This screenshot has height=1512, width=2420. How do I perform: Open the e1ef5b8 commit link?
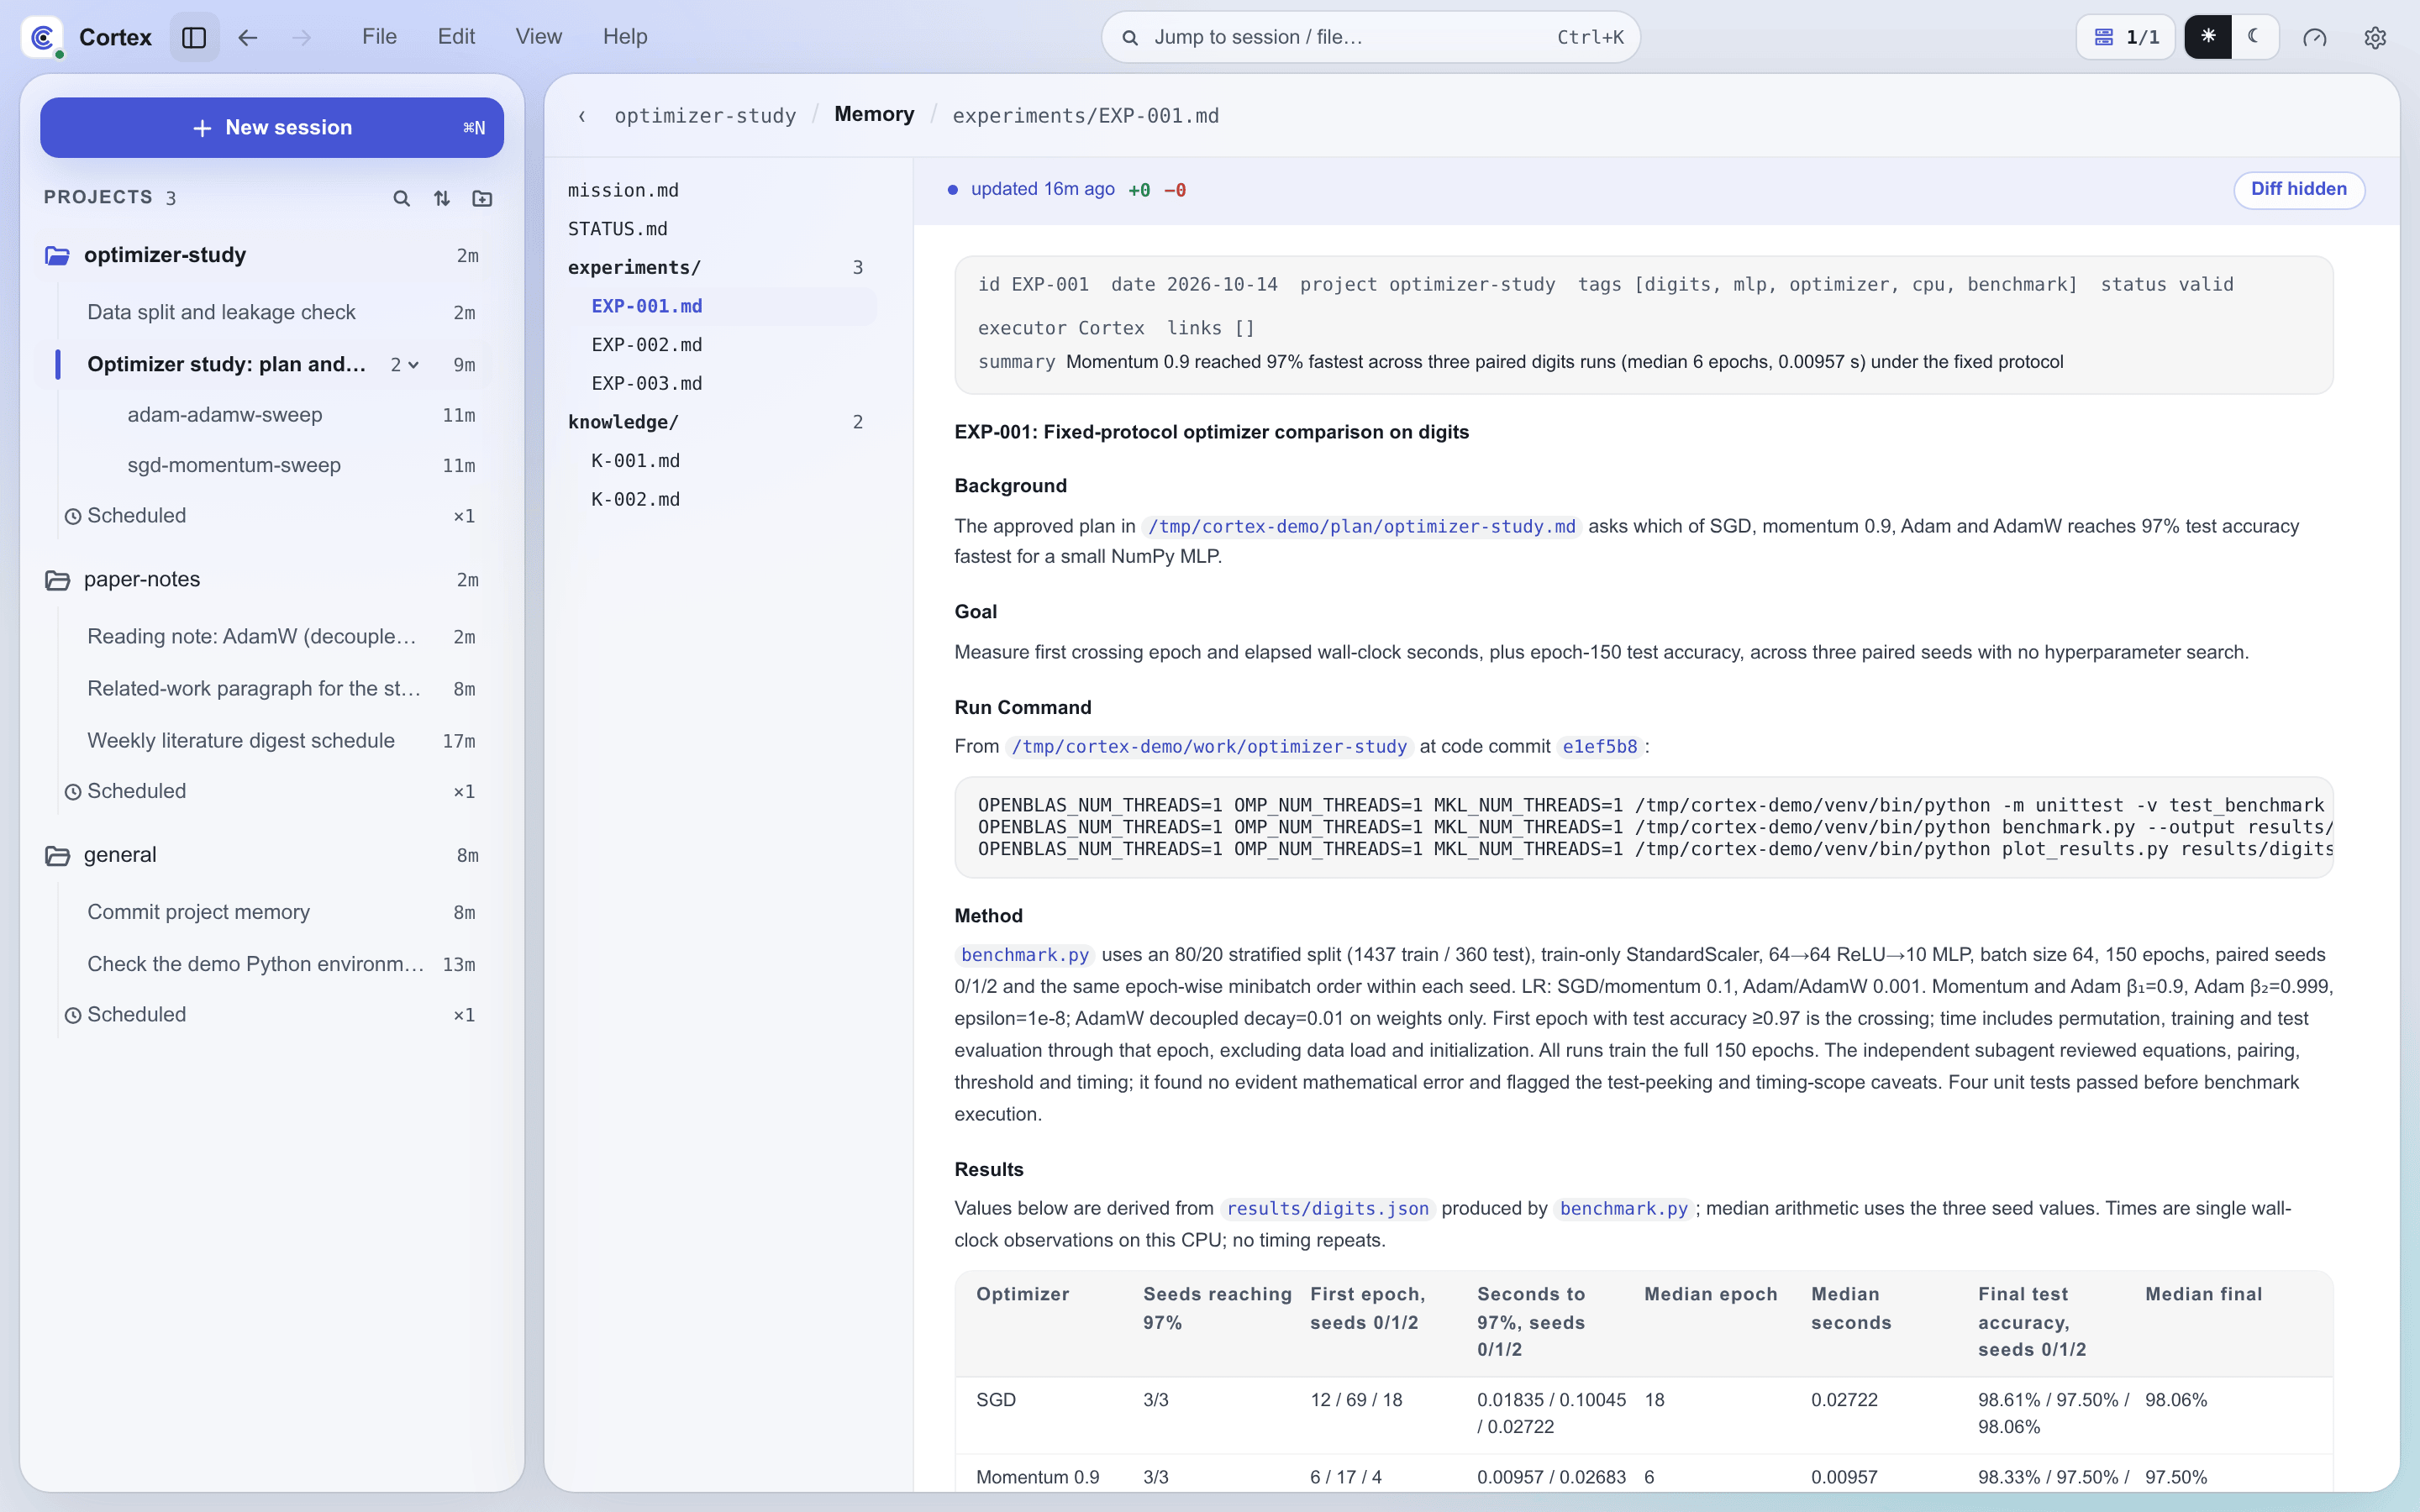1600,746
